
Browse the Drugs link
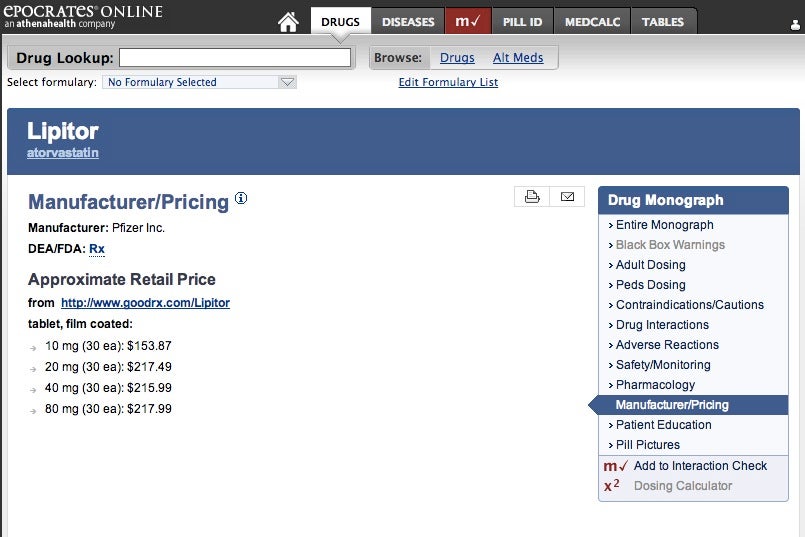[x=457, y=57]
